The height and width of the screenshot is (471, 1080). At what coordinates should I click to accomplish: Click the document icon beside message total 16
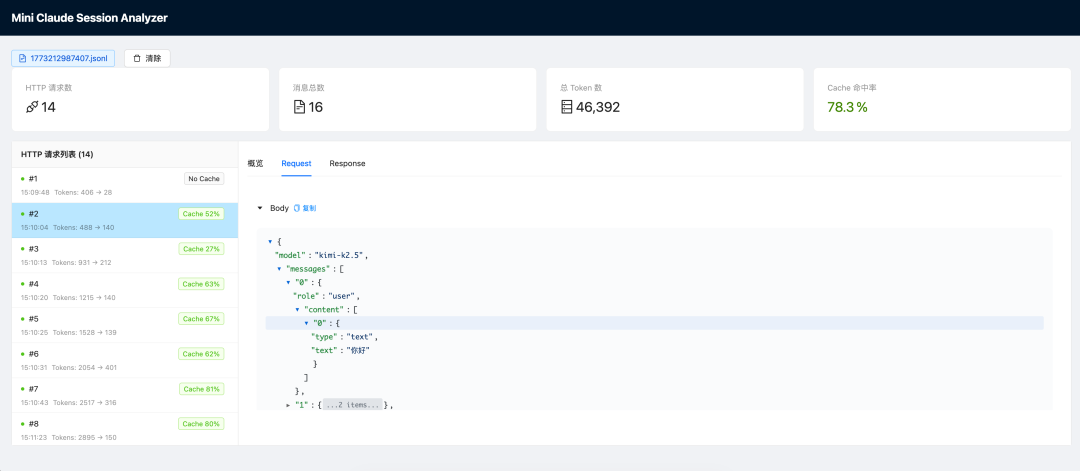click(299, 107)
